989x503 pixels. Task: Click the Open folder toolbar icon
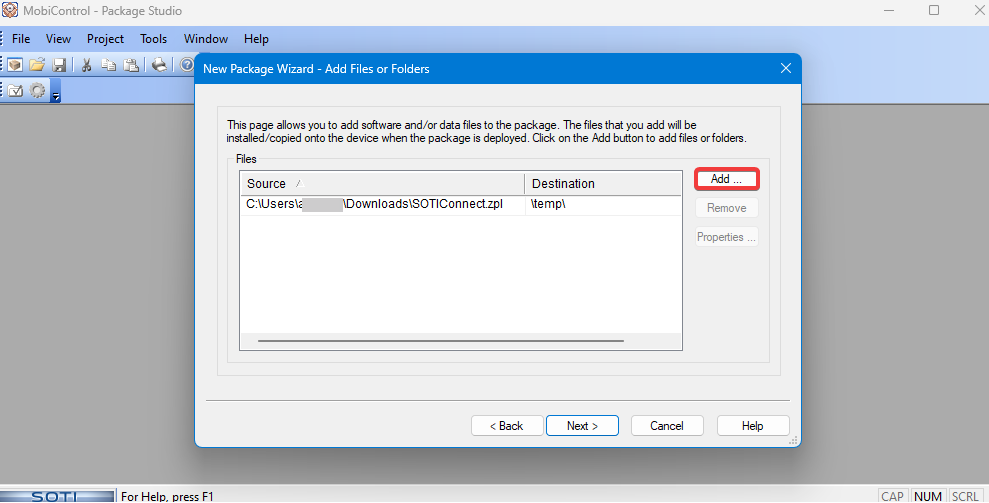37,65
